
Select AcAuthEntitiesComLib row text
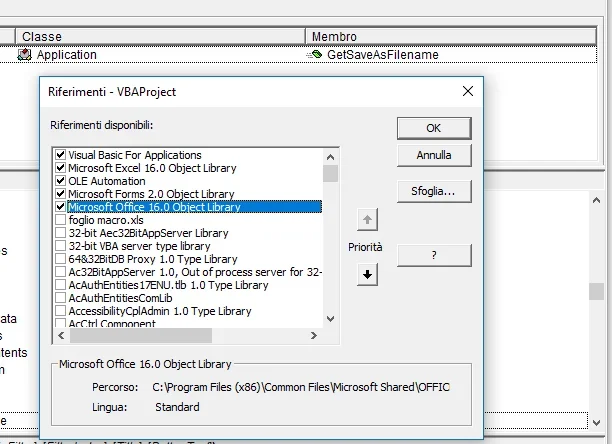coord(120,298)
